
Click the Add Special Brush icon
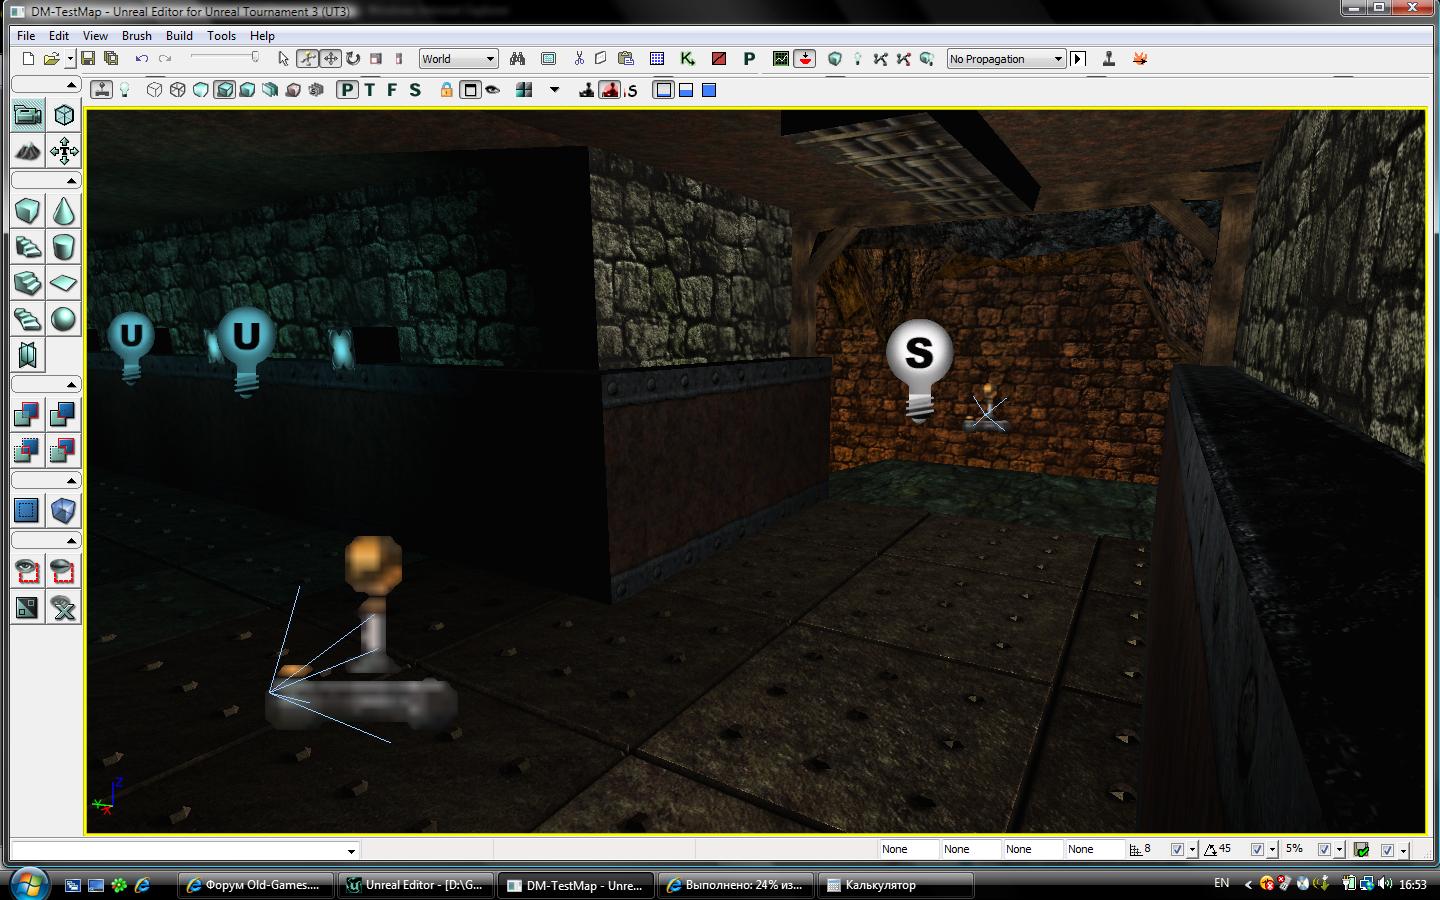pos(28,510)
